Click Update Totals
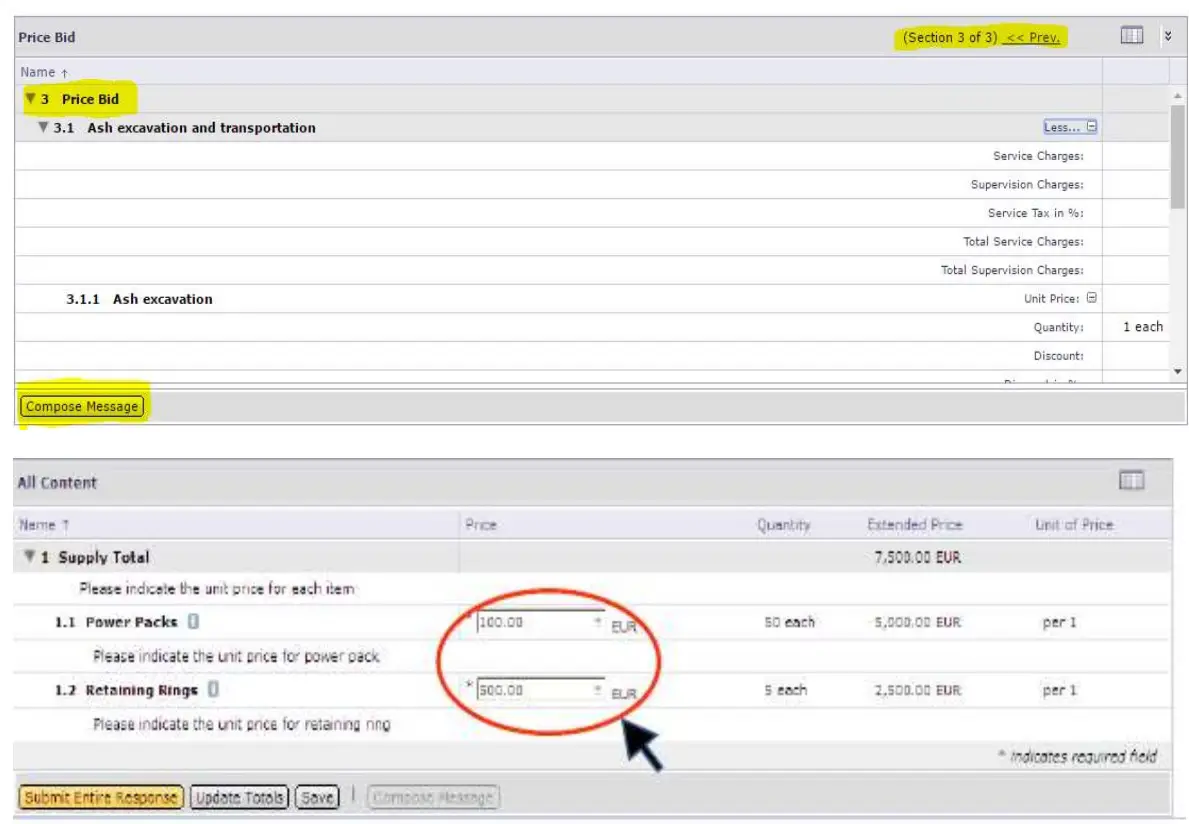The width and height of the screenshot is (1189, 824). tap(238, 797)
